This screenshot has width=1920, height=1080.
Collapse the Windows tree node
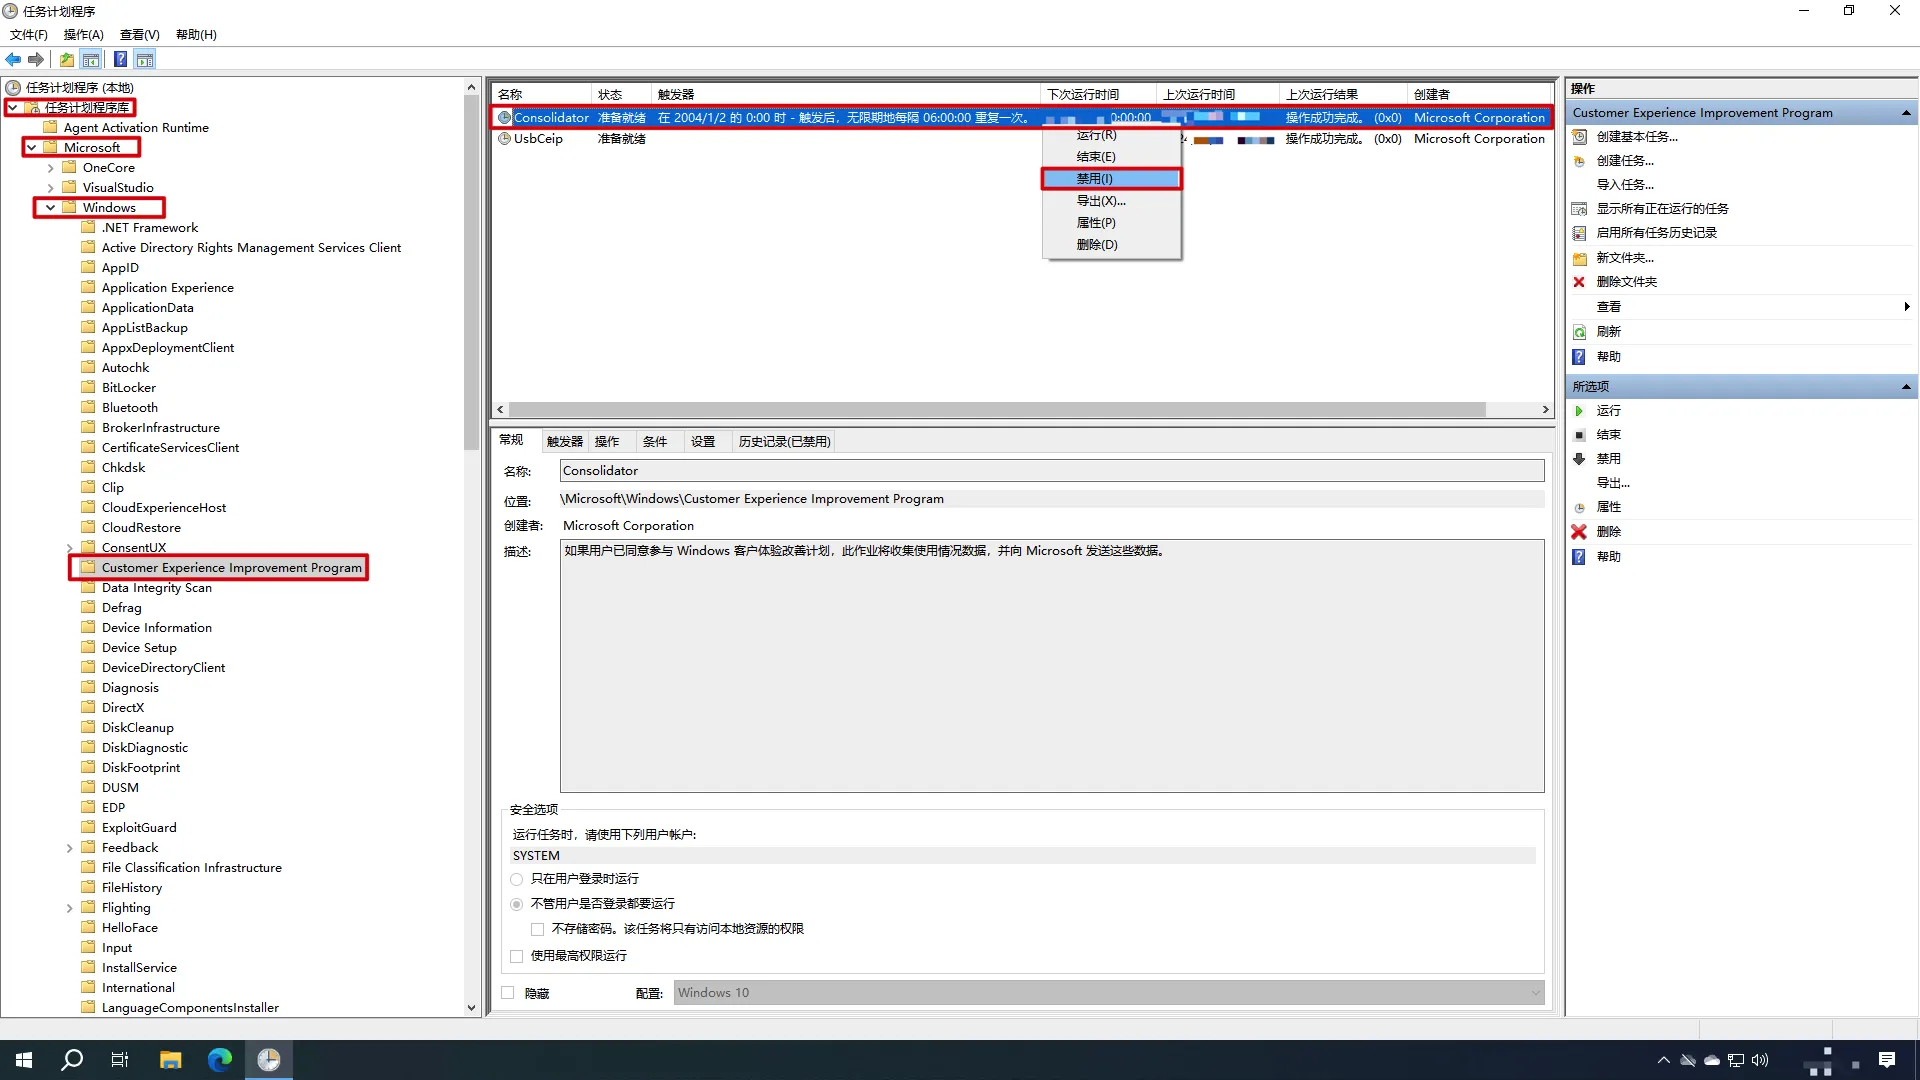coord(51,208)
